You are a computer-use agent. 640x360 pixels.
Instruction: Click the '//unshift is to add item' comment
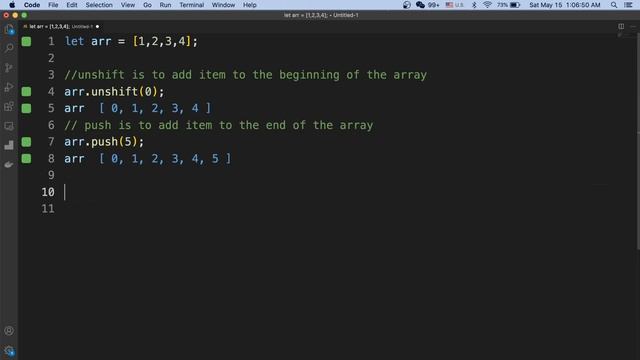245,75
